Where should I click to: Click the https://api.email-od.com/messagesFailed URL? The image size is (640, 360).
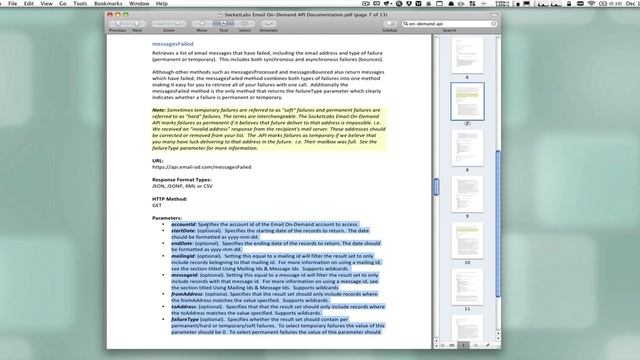coord(202,167)
